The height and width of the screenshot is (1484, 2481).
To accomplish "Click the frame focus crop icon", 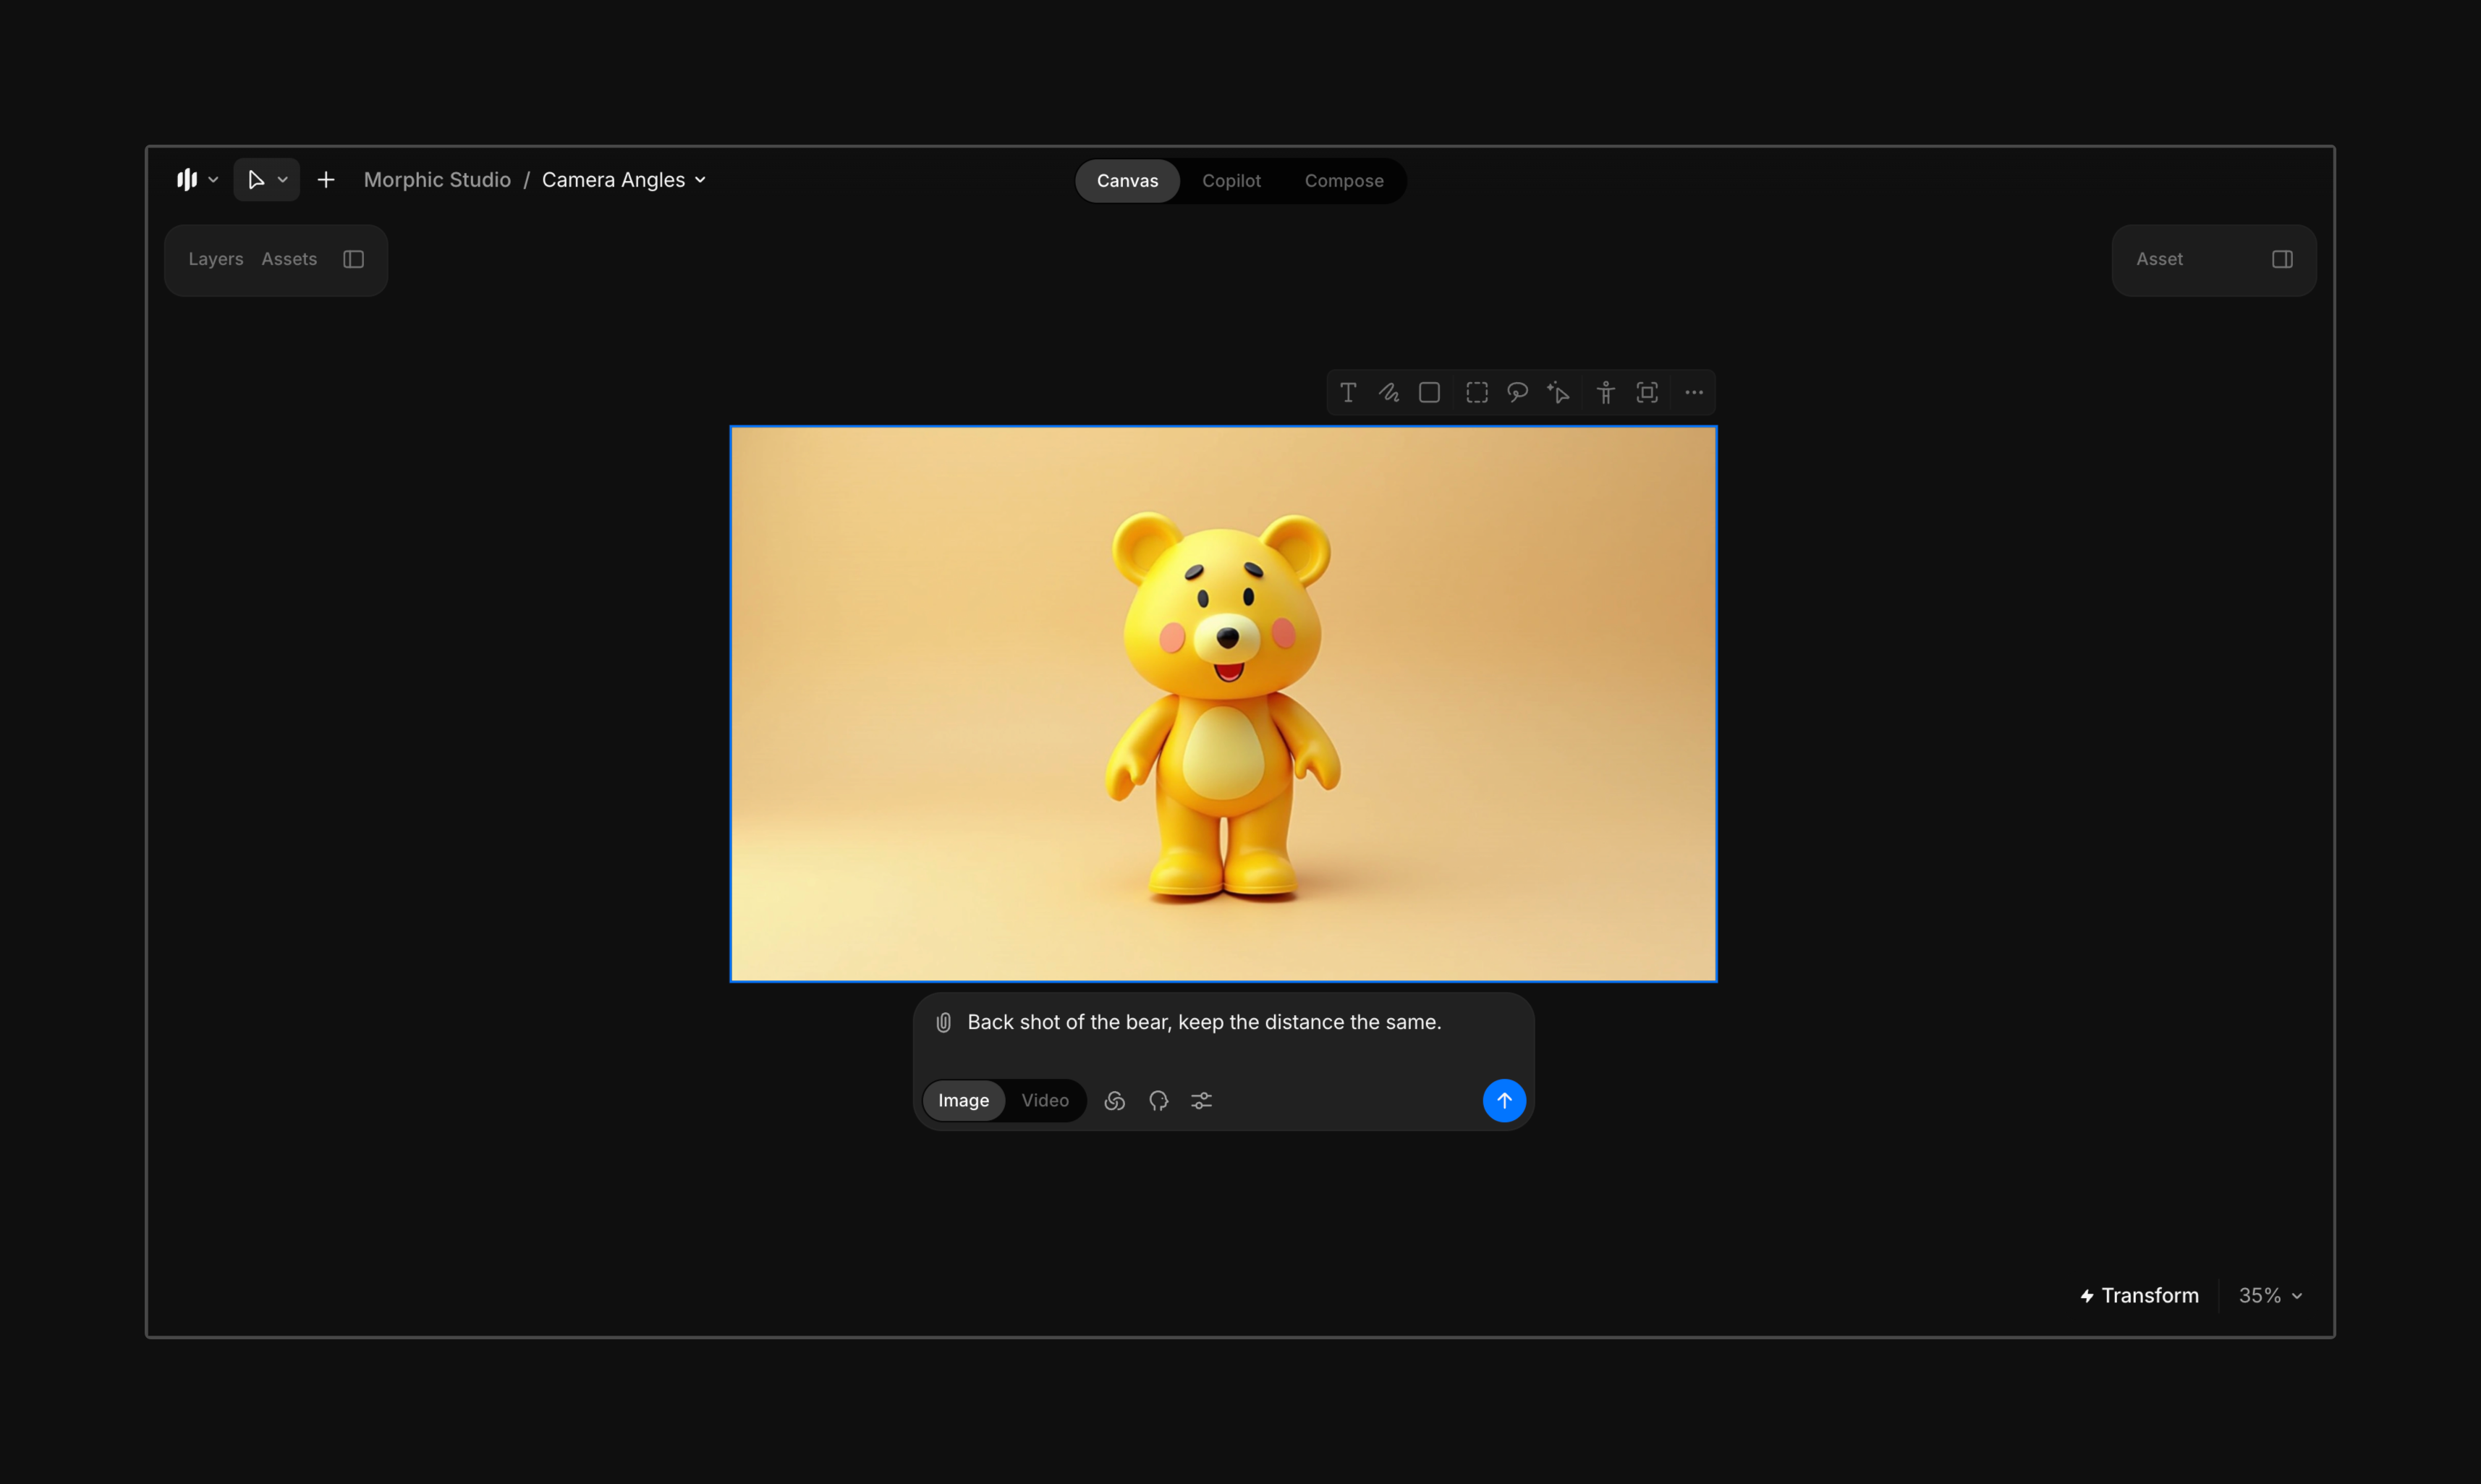I will (1647, 393).
